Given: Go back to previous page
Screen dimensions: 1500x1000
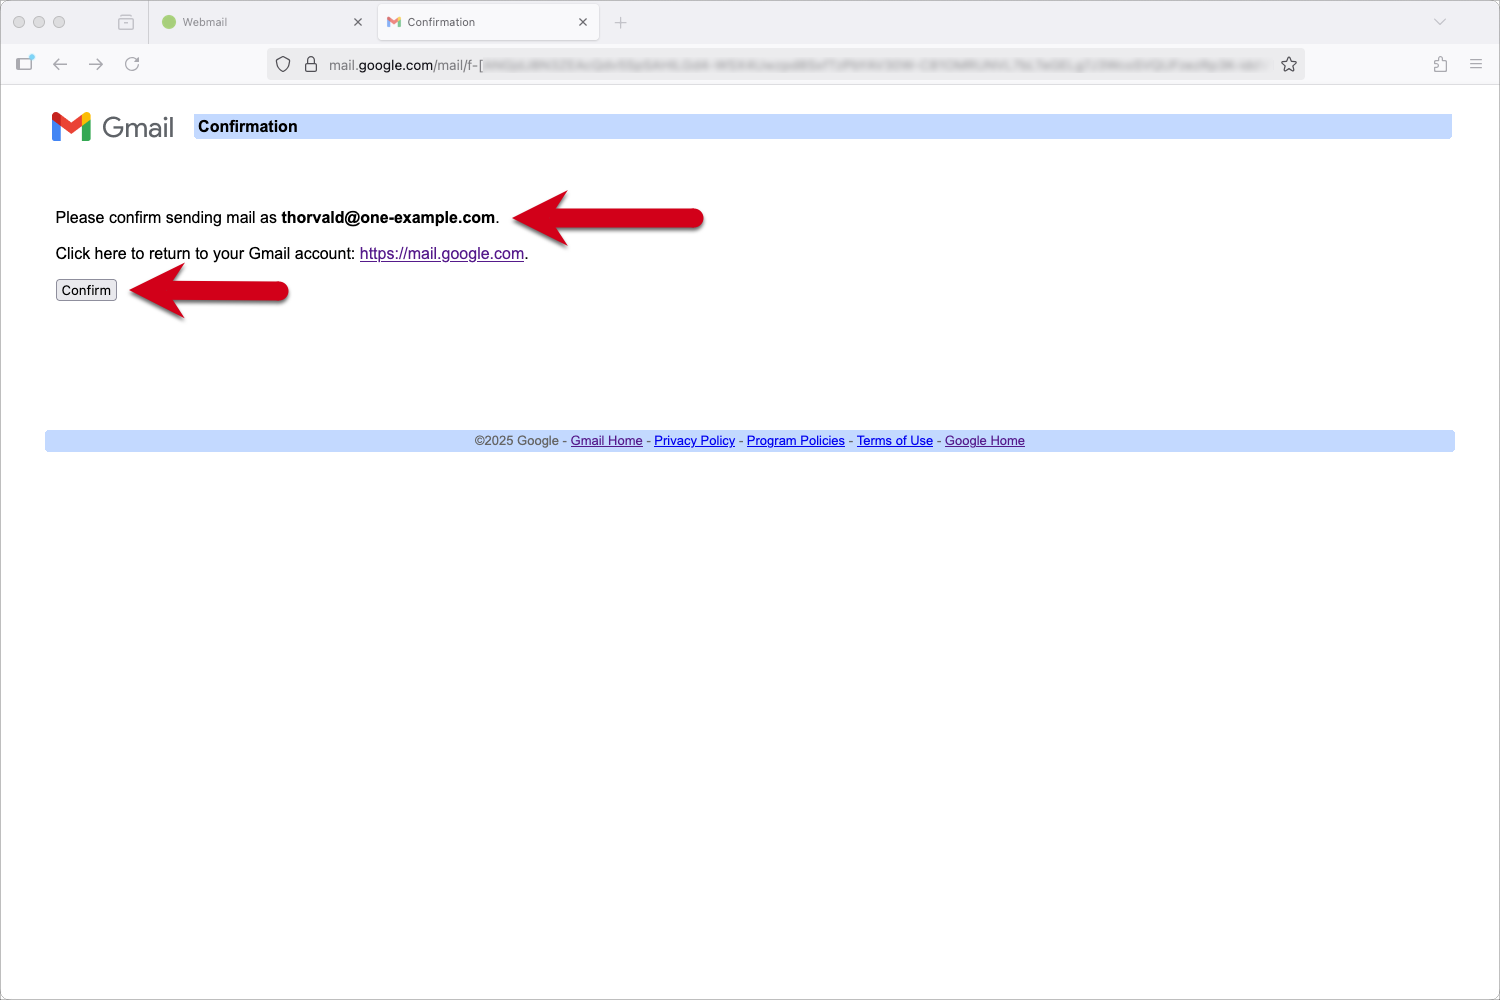Looking at the screenshot, I should (x=60, y=64).
